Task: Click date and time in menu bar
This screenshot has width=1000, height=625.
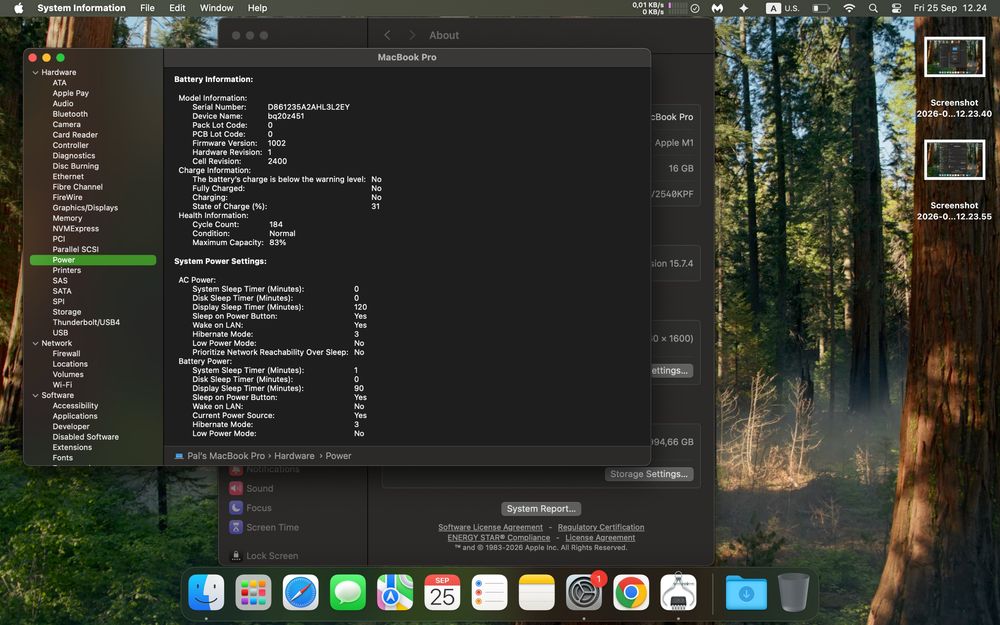Action: (950, 8)
